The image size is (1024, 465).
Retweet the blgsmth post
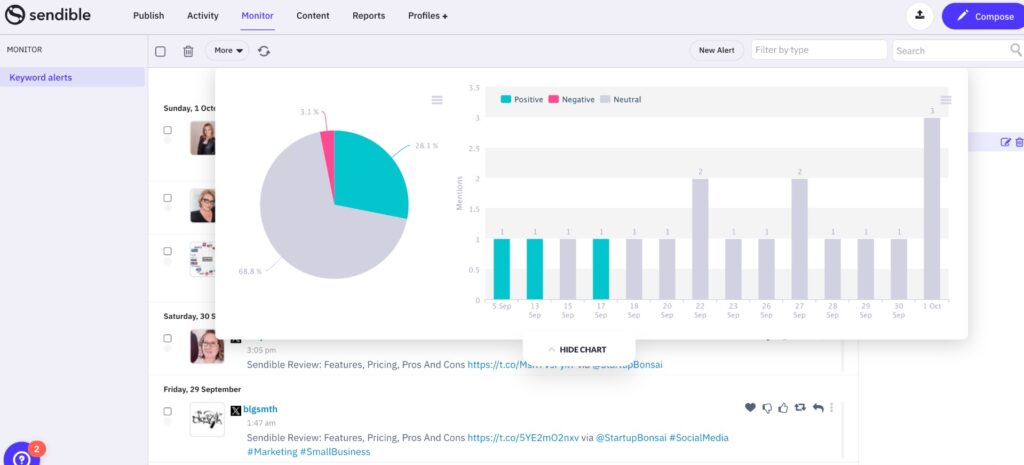[x=801, y=408]
